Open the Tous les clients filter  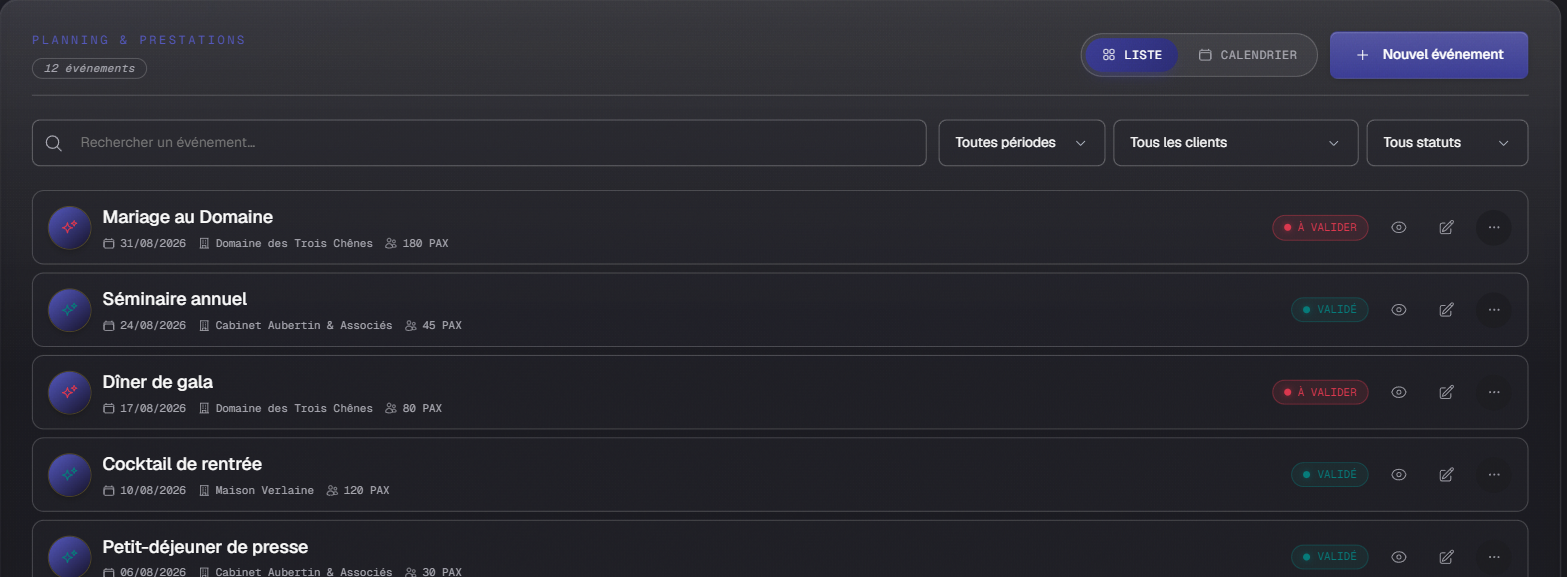click(x=1235, y=143)
